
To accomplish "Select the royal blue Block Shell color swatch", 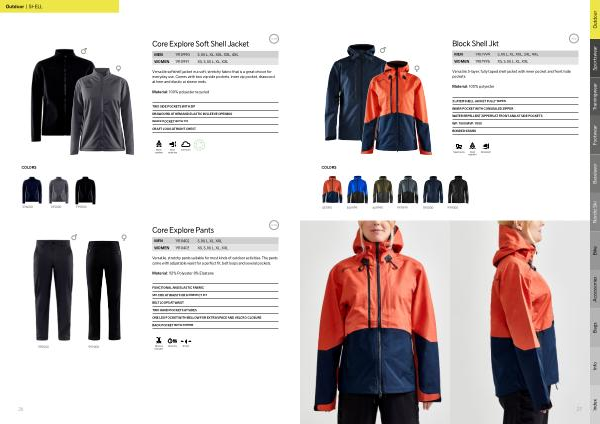I will (357, 189).
